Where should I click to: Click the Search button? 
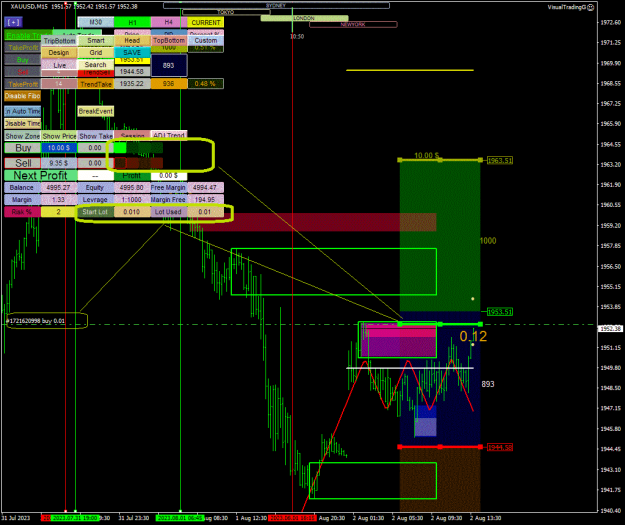coord(96,65)
